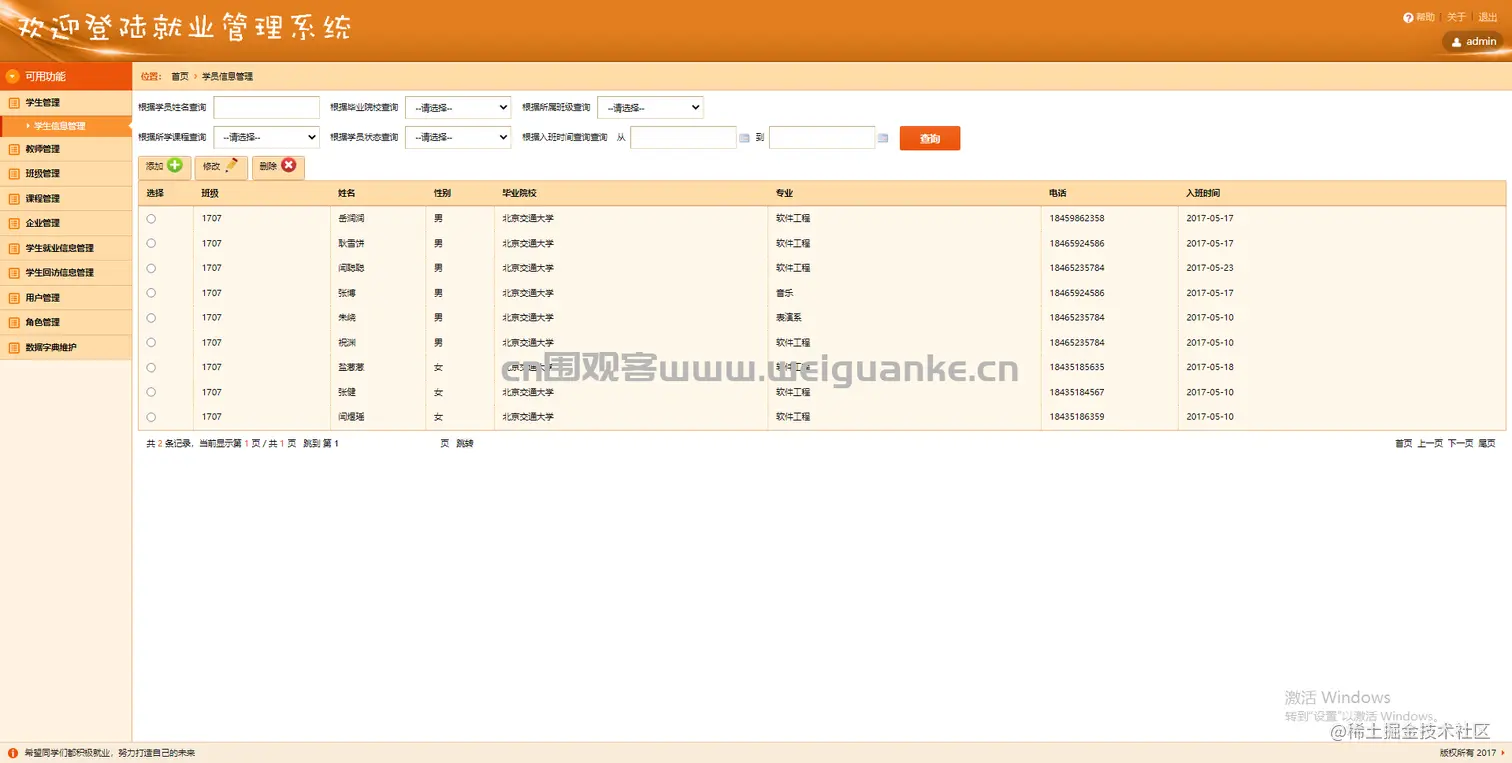Select radio for row with major 音乐
This screenshot has width=1512, height=763.
pos(151,293)
